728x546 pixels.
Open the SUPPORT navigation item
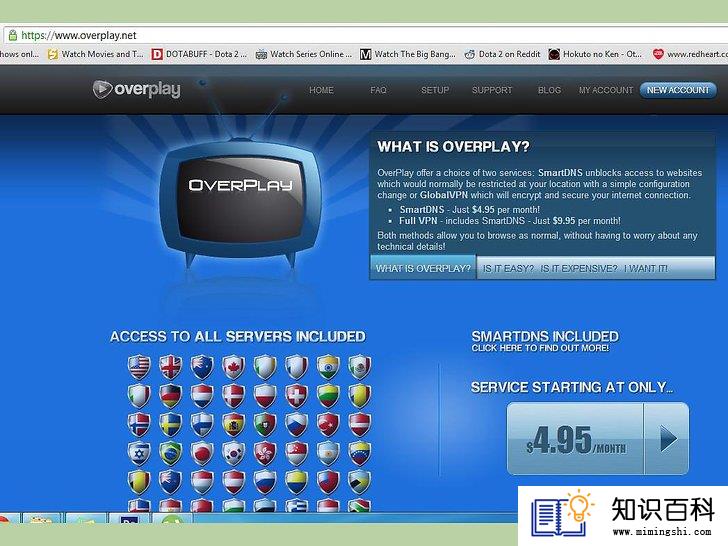[x=492, y=90]
